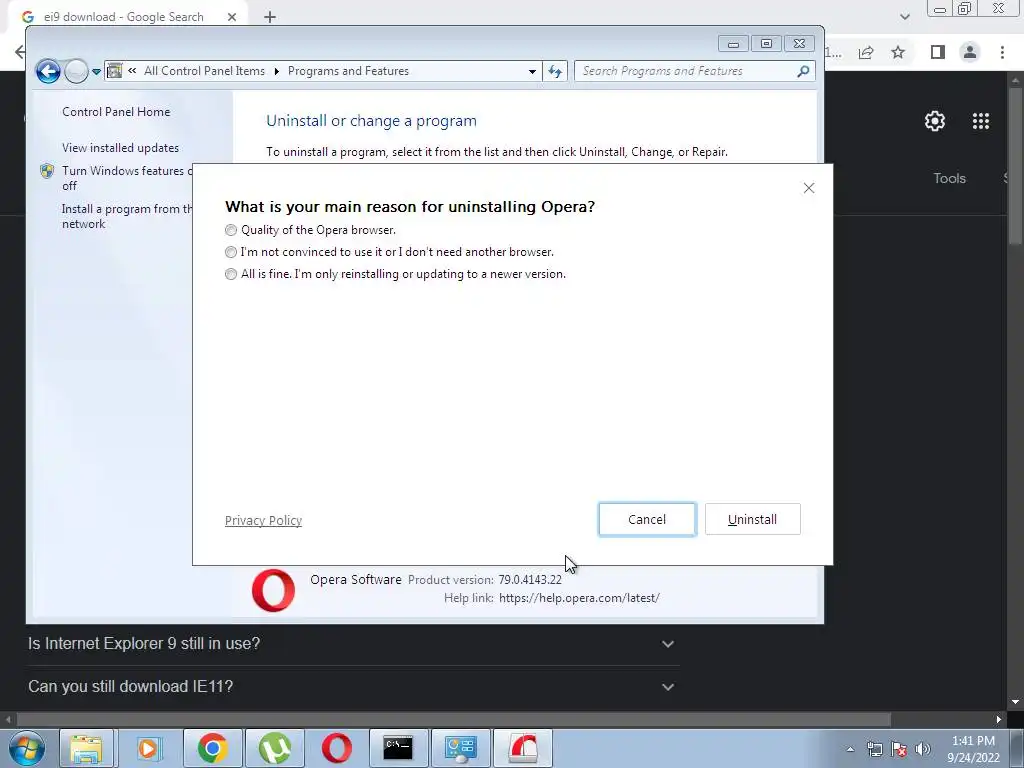Expand 'Can you still download IE11?' question
Image resolution: width=1024 pixels, height=768 pixels.
click(x=351, y=687)
